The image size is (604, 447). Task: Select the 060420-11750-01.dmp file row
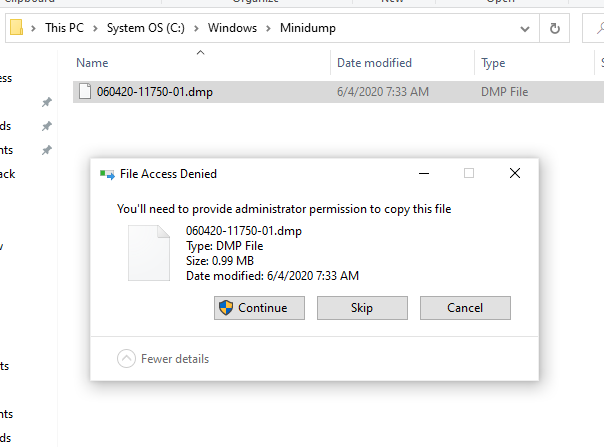coord(338,92)
